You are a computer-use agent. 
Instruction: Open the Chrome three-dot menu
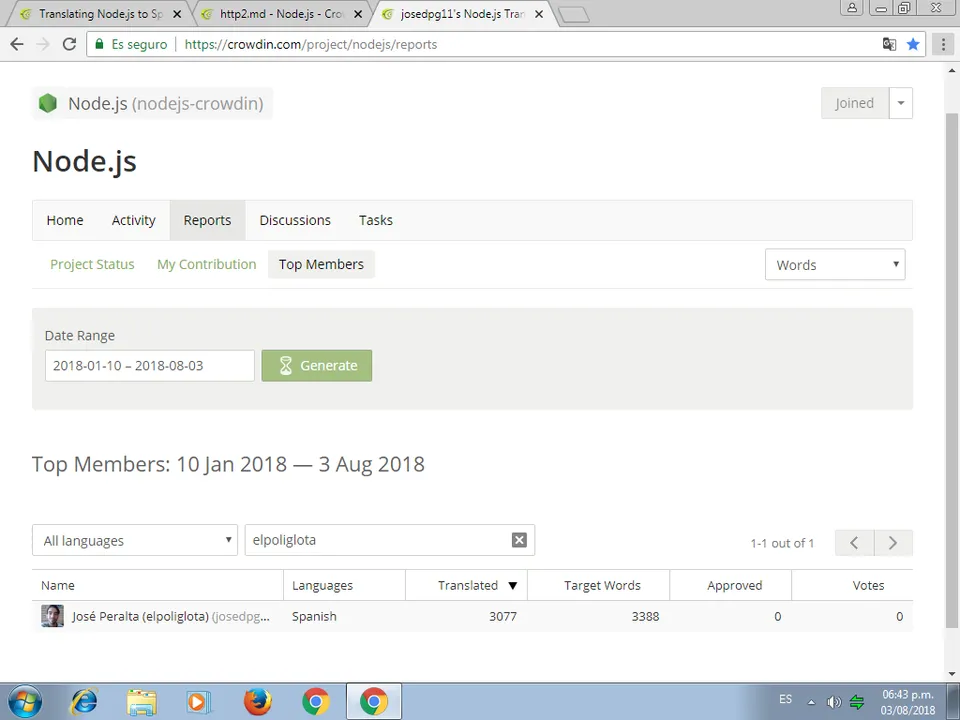(943, 44)
